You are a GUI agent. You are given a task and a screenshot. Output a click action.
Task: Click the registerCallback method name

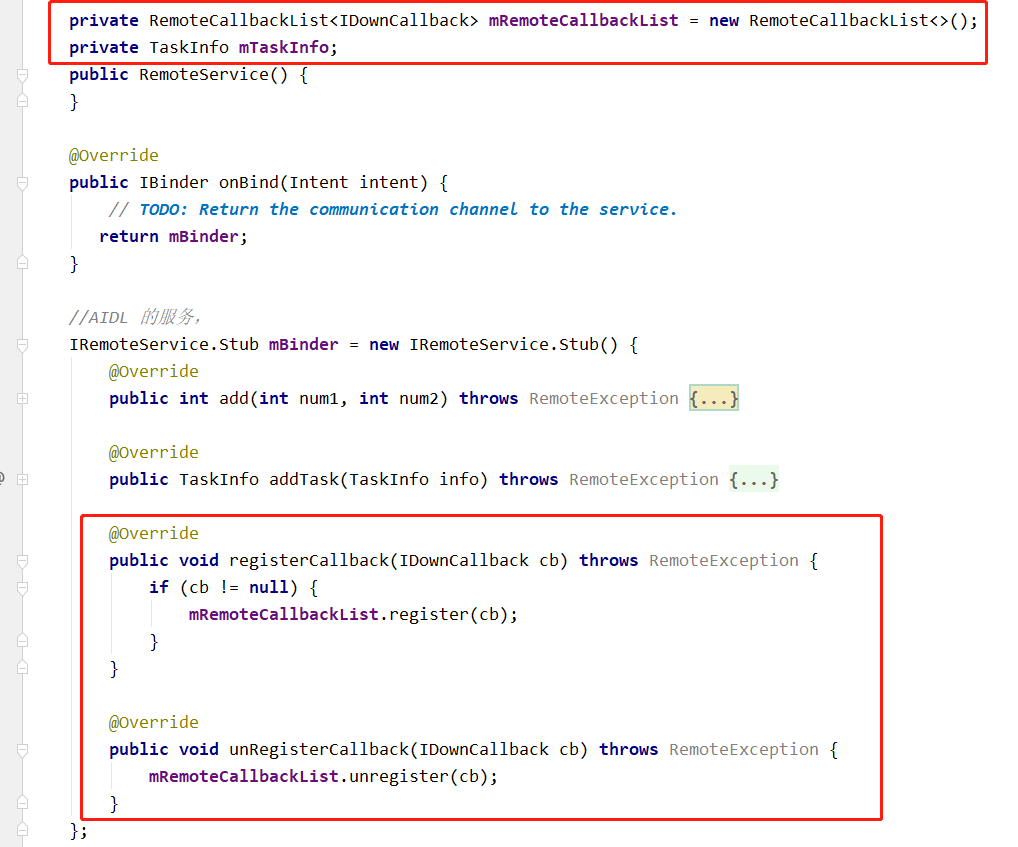coord(308,561)
